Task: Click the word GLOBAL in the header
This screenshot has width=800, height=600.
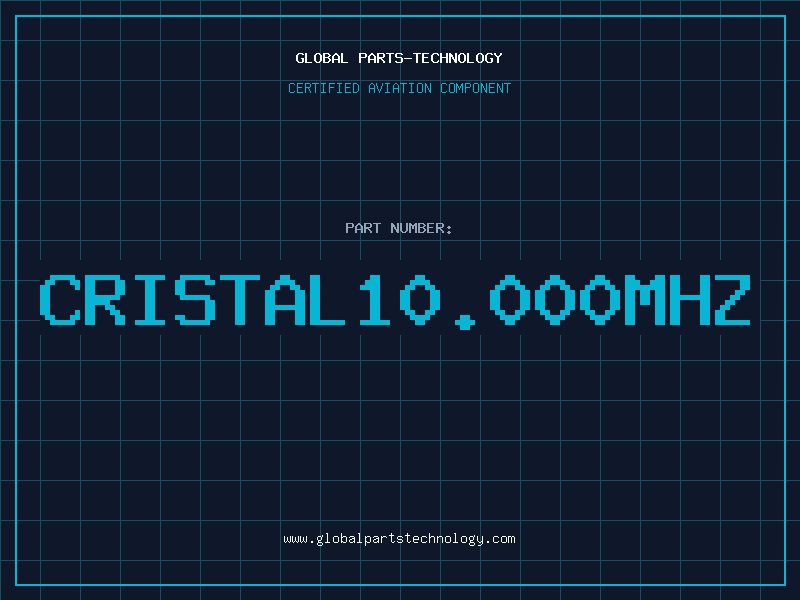Action: tap(322, 58)
